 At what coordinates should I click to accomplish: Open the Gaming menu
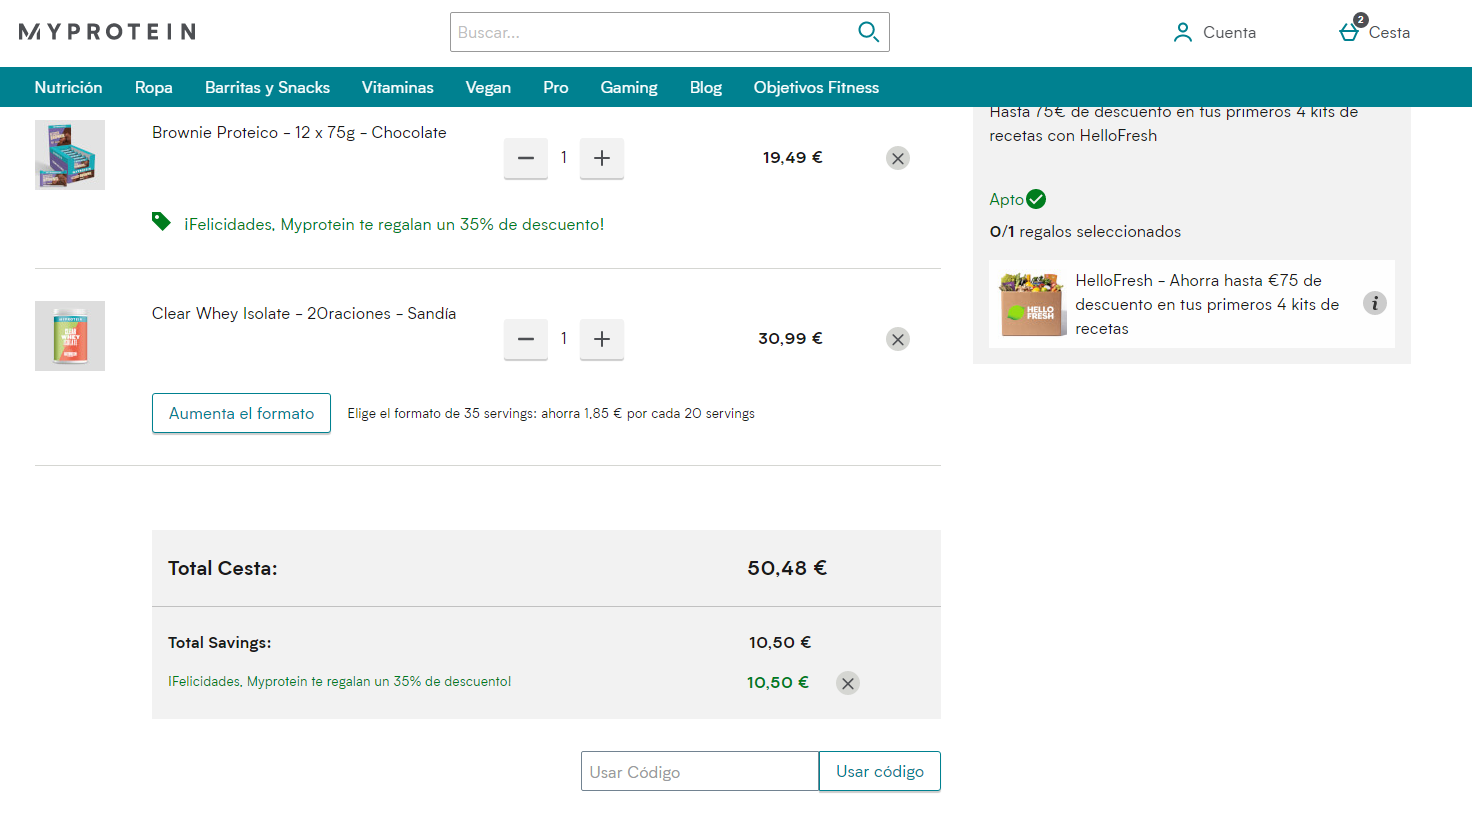[x=629, y=87]
